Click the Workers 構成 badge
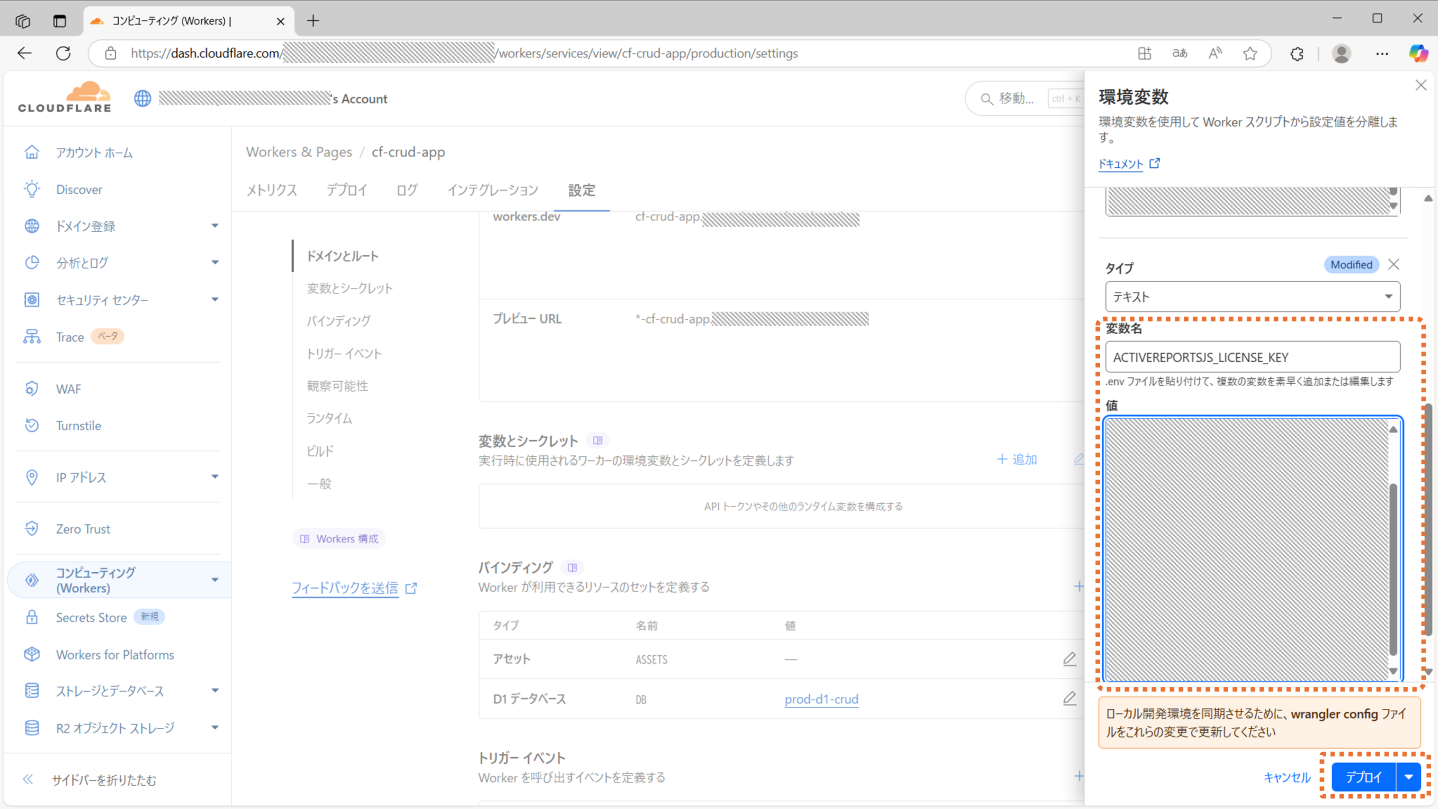Screen dimensions: 1438x809 [339, 539]
